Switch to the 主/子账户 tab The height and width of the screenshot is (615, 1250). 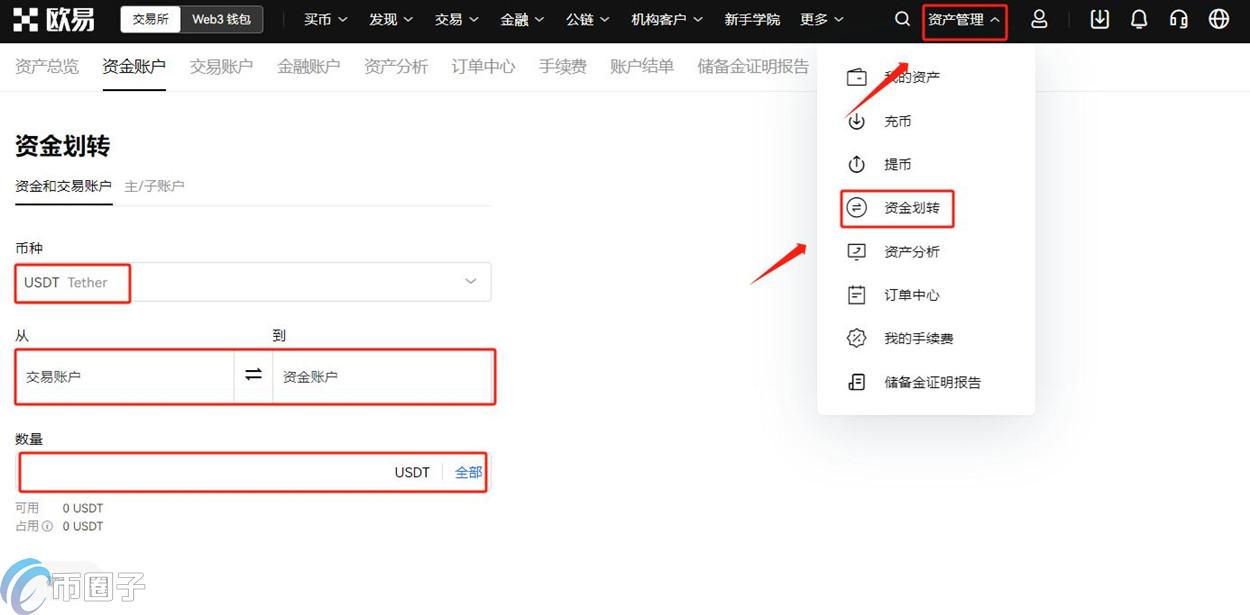[x=155, y=186]
